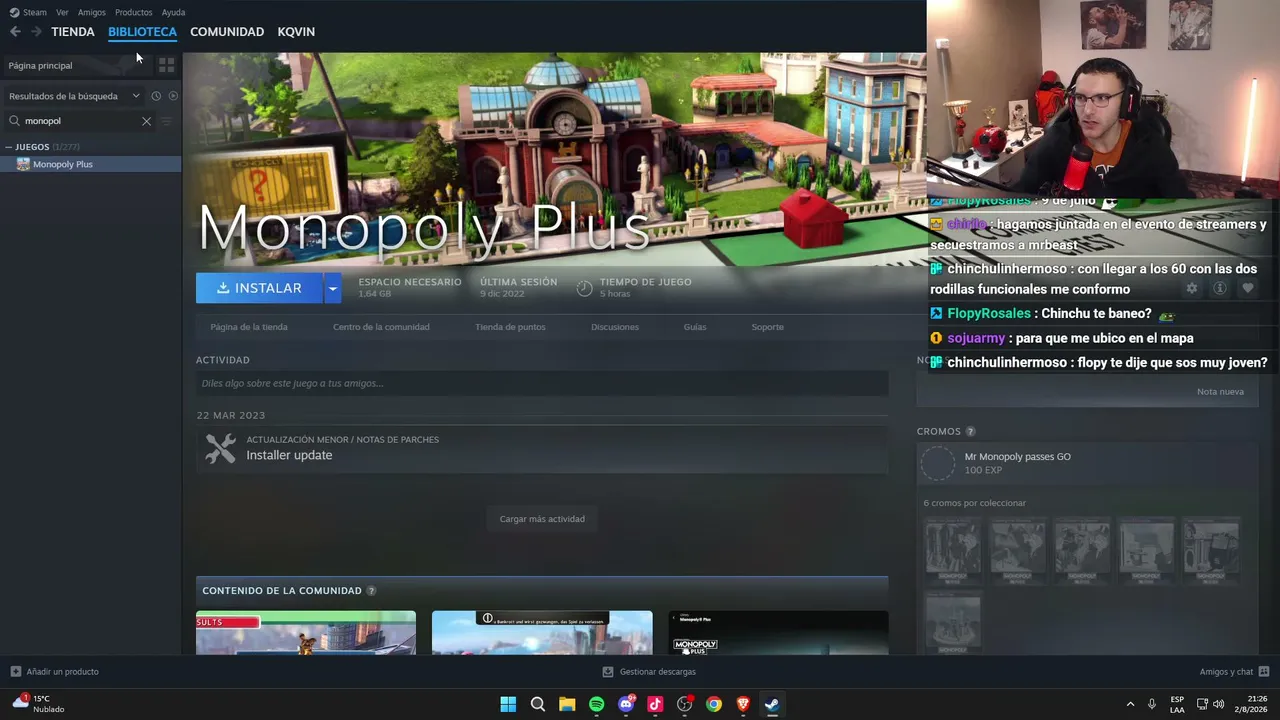1280x720 pixels.
Task: Switch to the BIBLIOTECA tab
Action: click(x=142, y=32)
